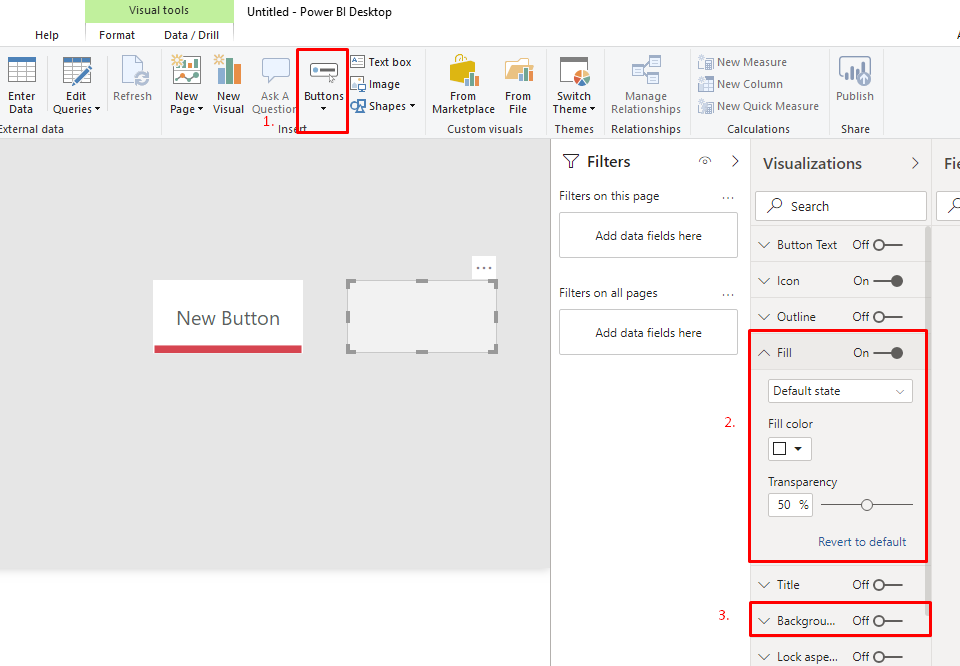
Task: Click the Transparency percent value box
Action: [x=790, y=505]
